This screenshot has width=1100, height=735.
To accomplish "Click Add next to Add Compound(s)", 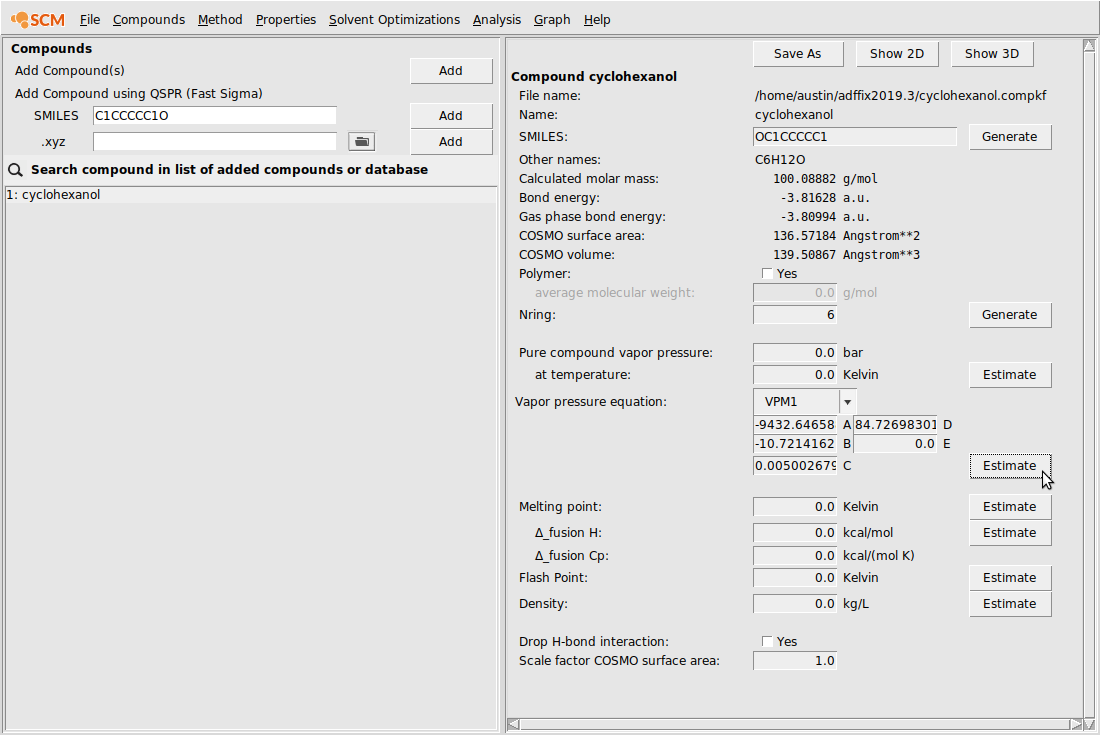I will click(450, 71).
